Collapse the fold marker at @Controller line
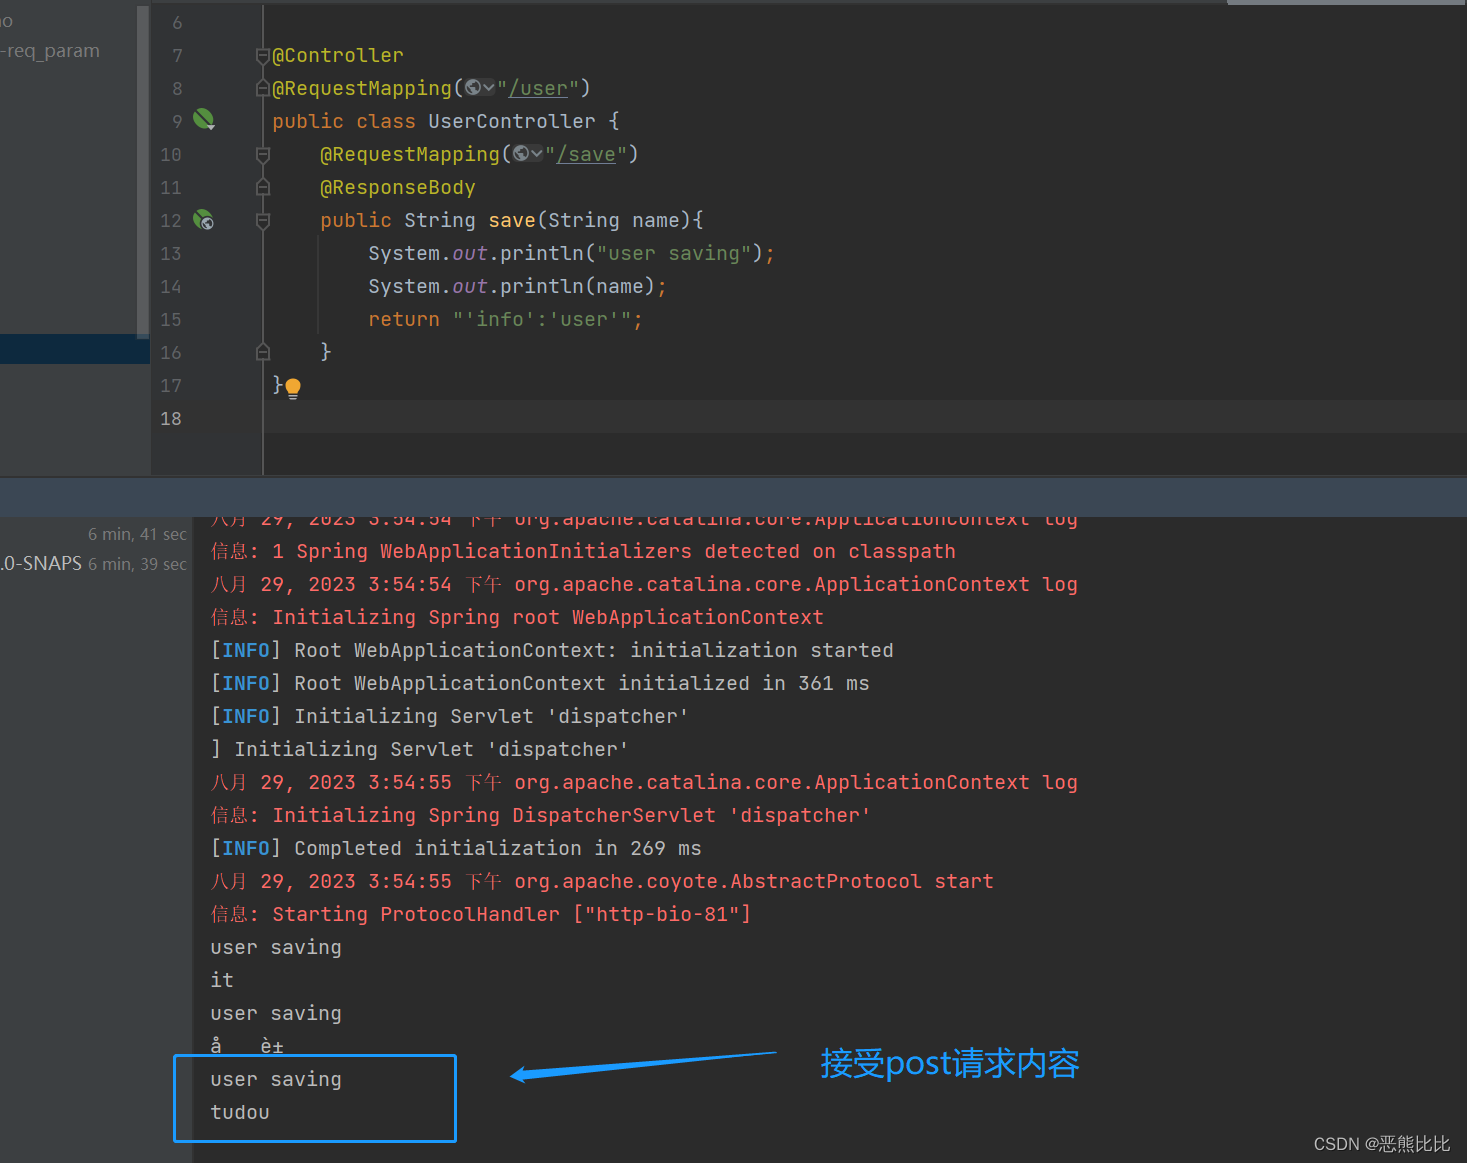1467x1163 pixels. click(263, 55)
